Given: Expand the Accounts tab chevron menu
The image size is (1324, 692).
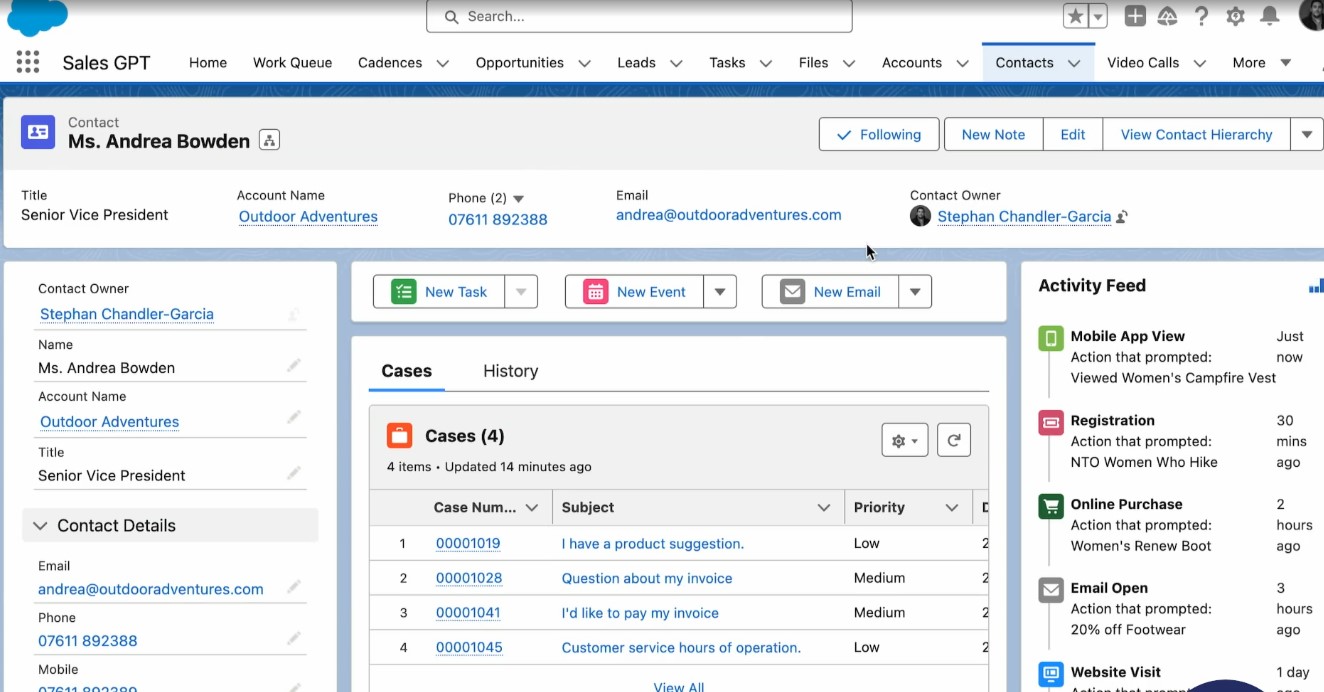Looking at the screenshot, I should [x=962, y=63].
